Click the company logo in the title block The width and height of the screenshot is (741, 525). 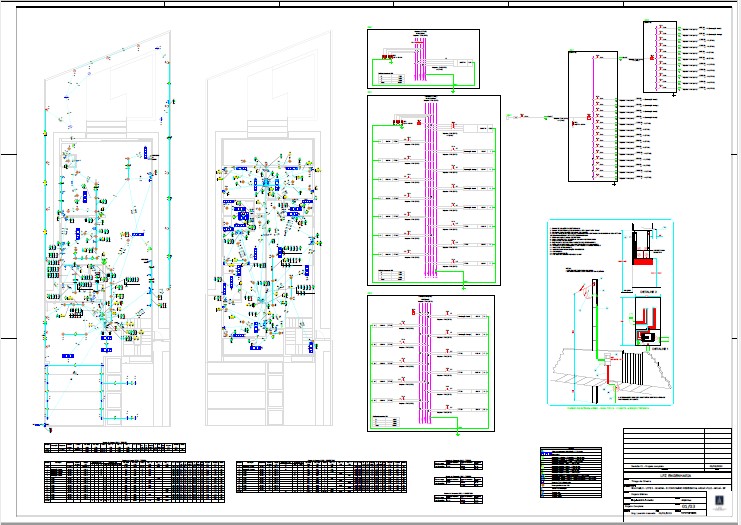click(x=718, y=502)
